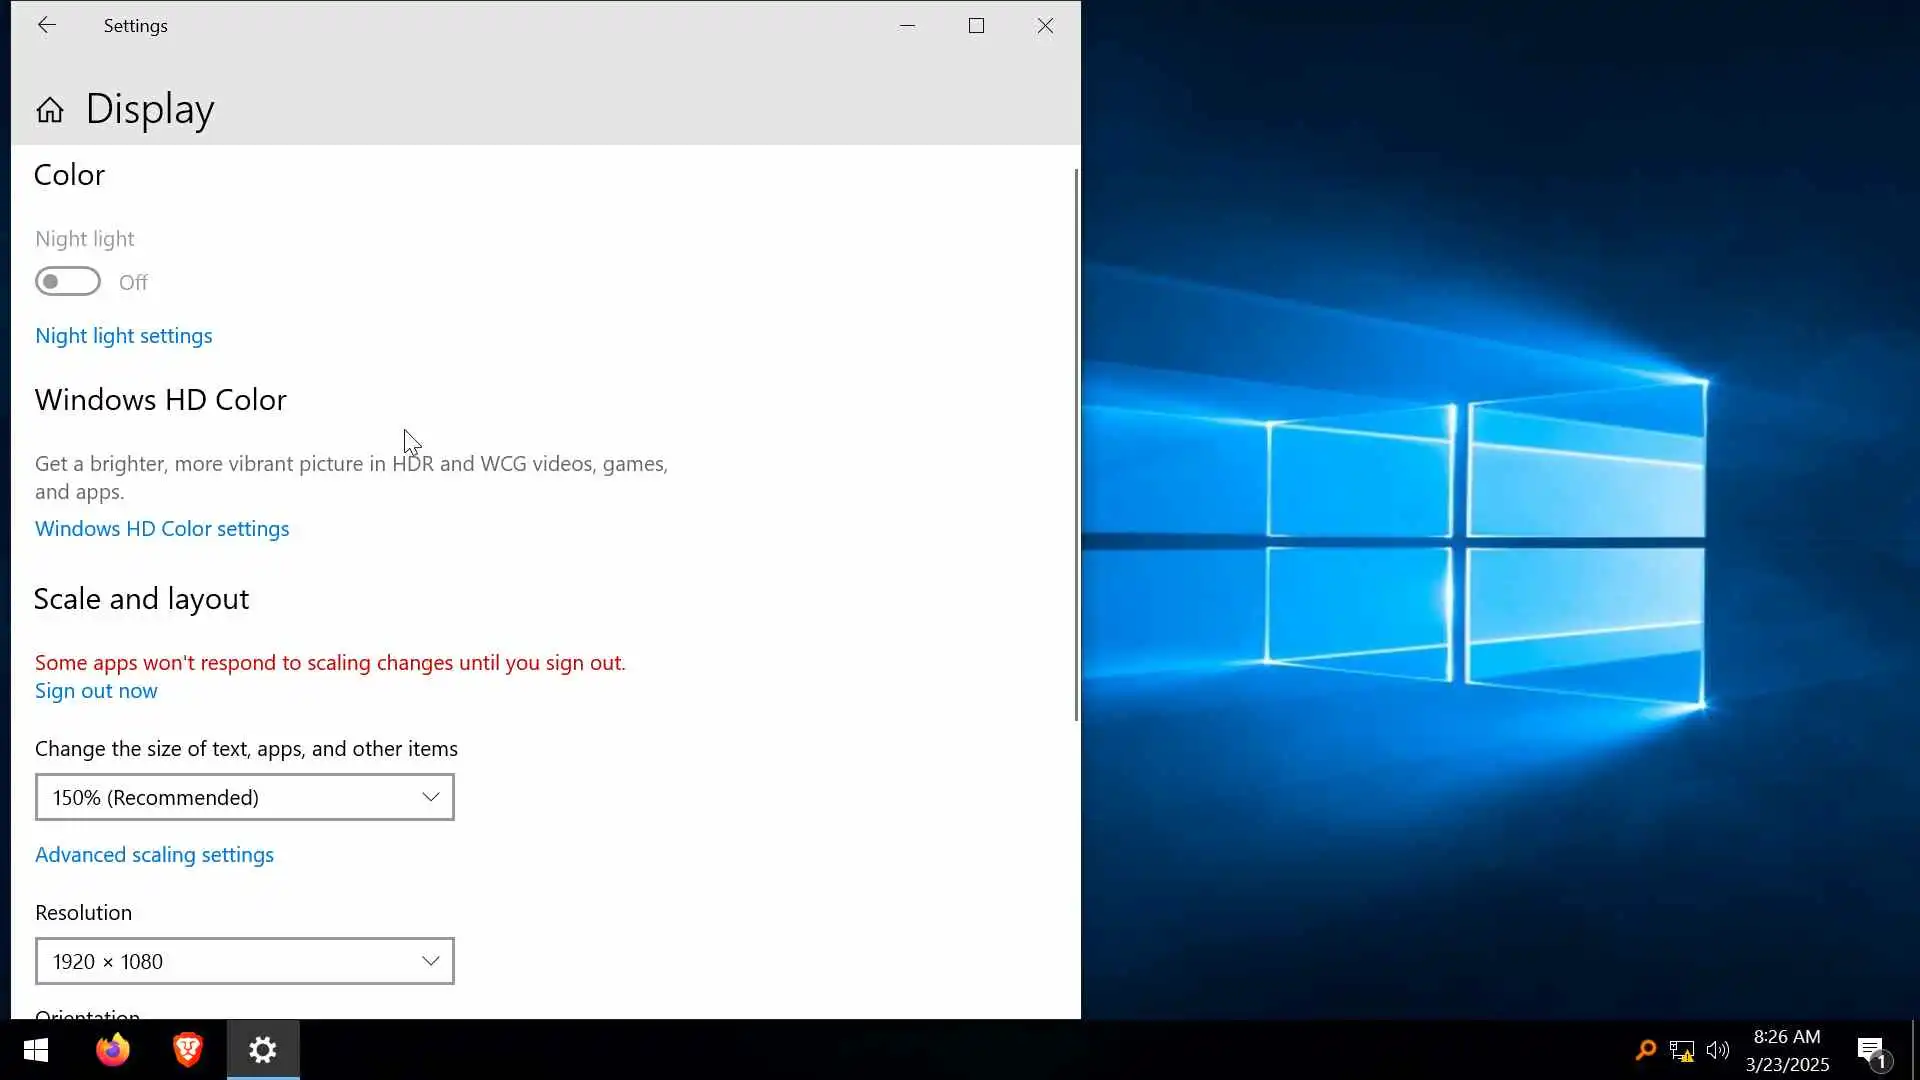
Task: Click the Settings gear taskbar icon
Action: [x=263, y=1050]
